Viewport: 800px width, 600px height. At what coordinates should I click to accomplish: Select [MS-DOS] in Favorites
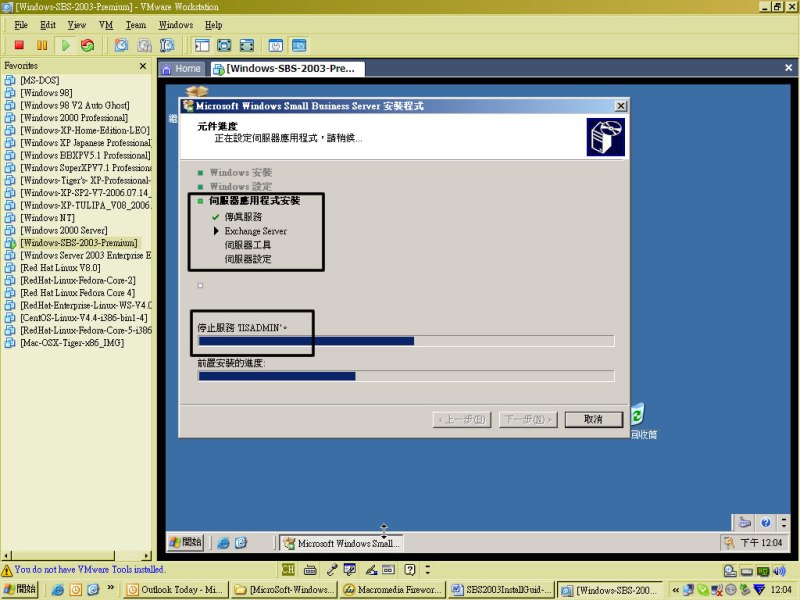(39, 80)
